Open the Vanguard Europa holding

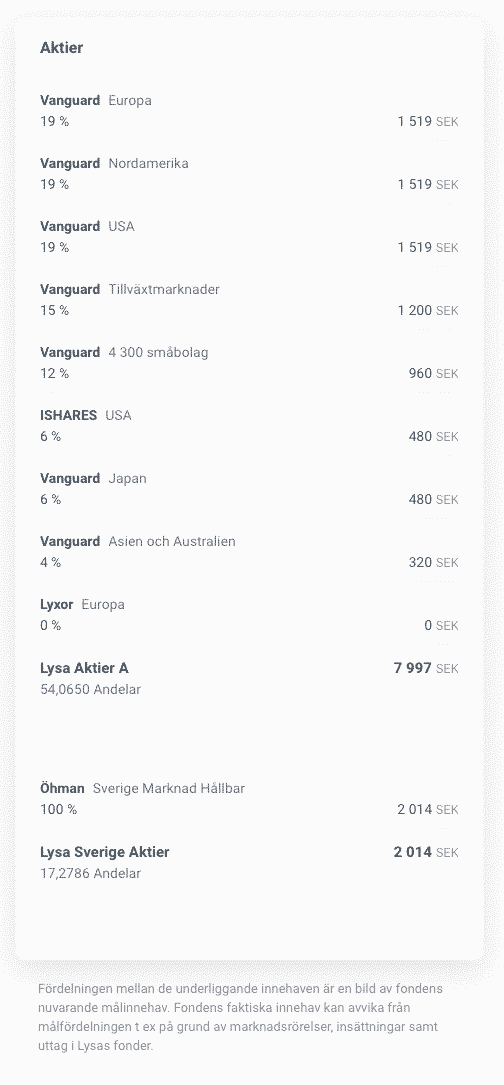point(249,111)
